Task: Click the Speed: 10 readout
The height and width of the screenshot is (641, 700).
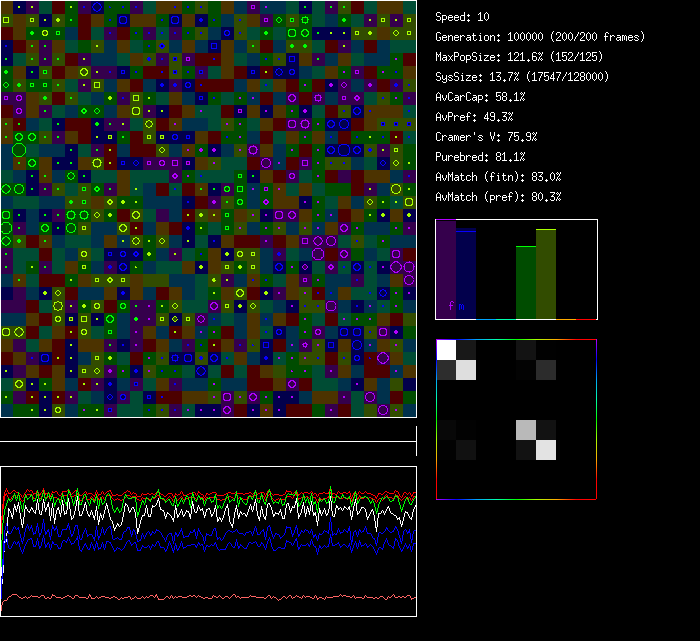Action: [463, 17]
